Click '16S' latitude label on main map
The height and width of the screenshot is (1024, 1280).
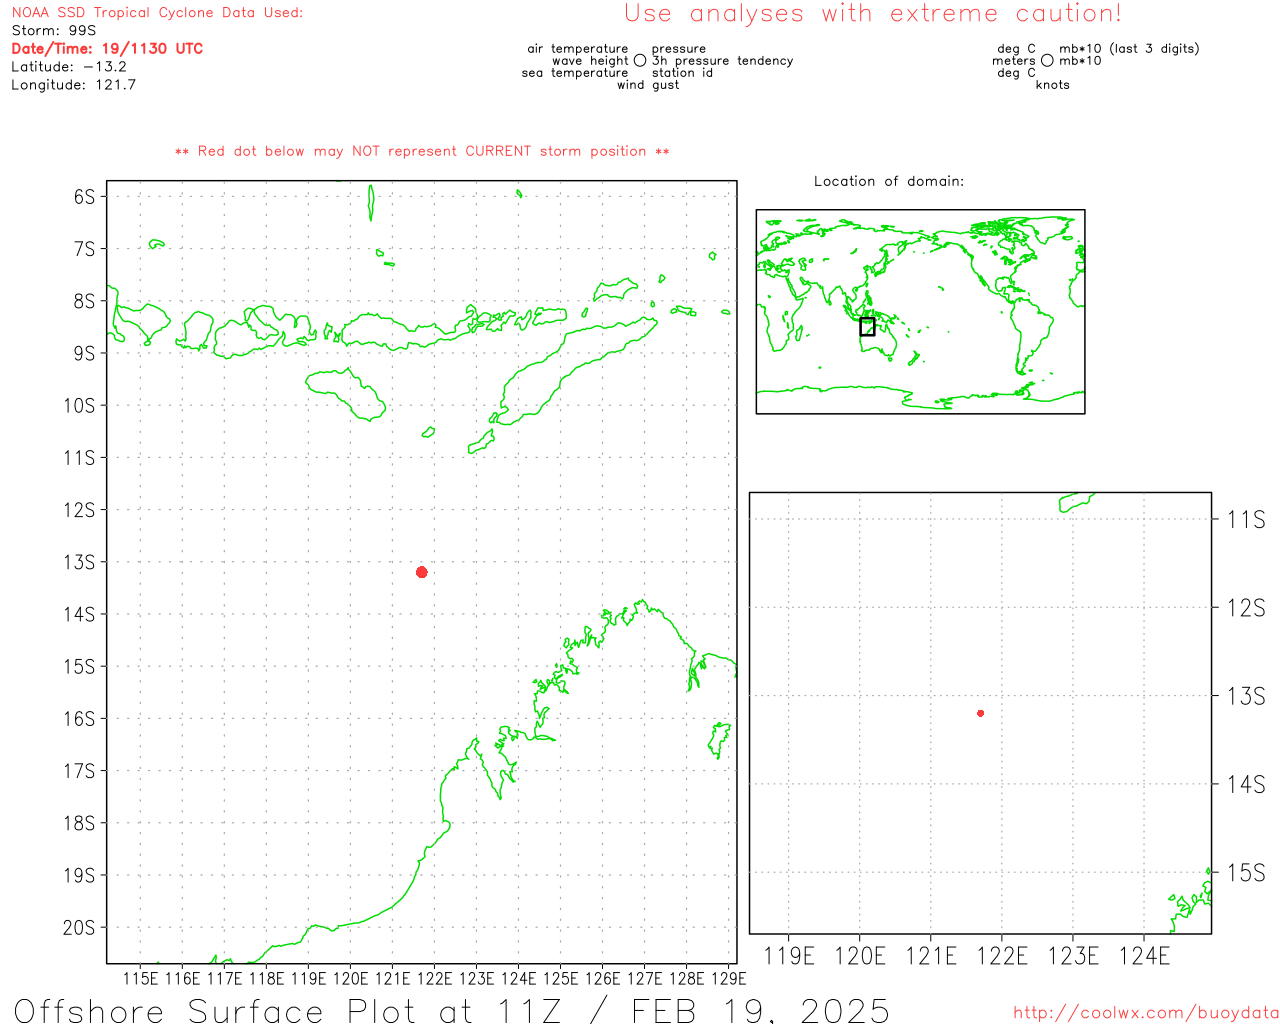79,718
